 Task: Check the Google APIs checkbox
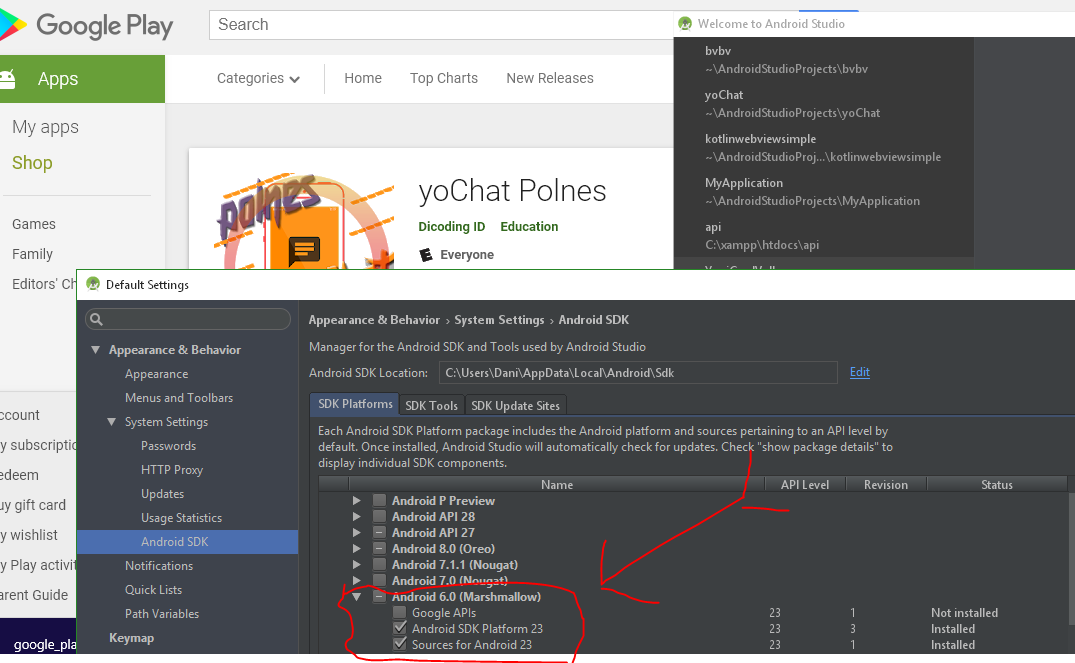coord(400,612)
